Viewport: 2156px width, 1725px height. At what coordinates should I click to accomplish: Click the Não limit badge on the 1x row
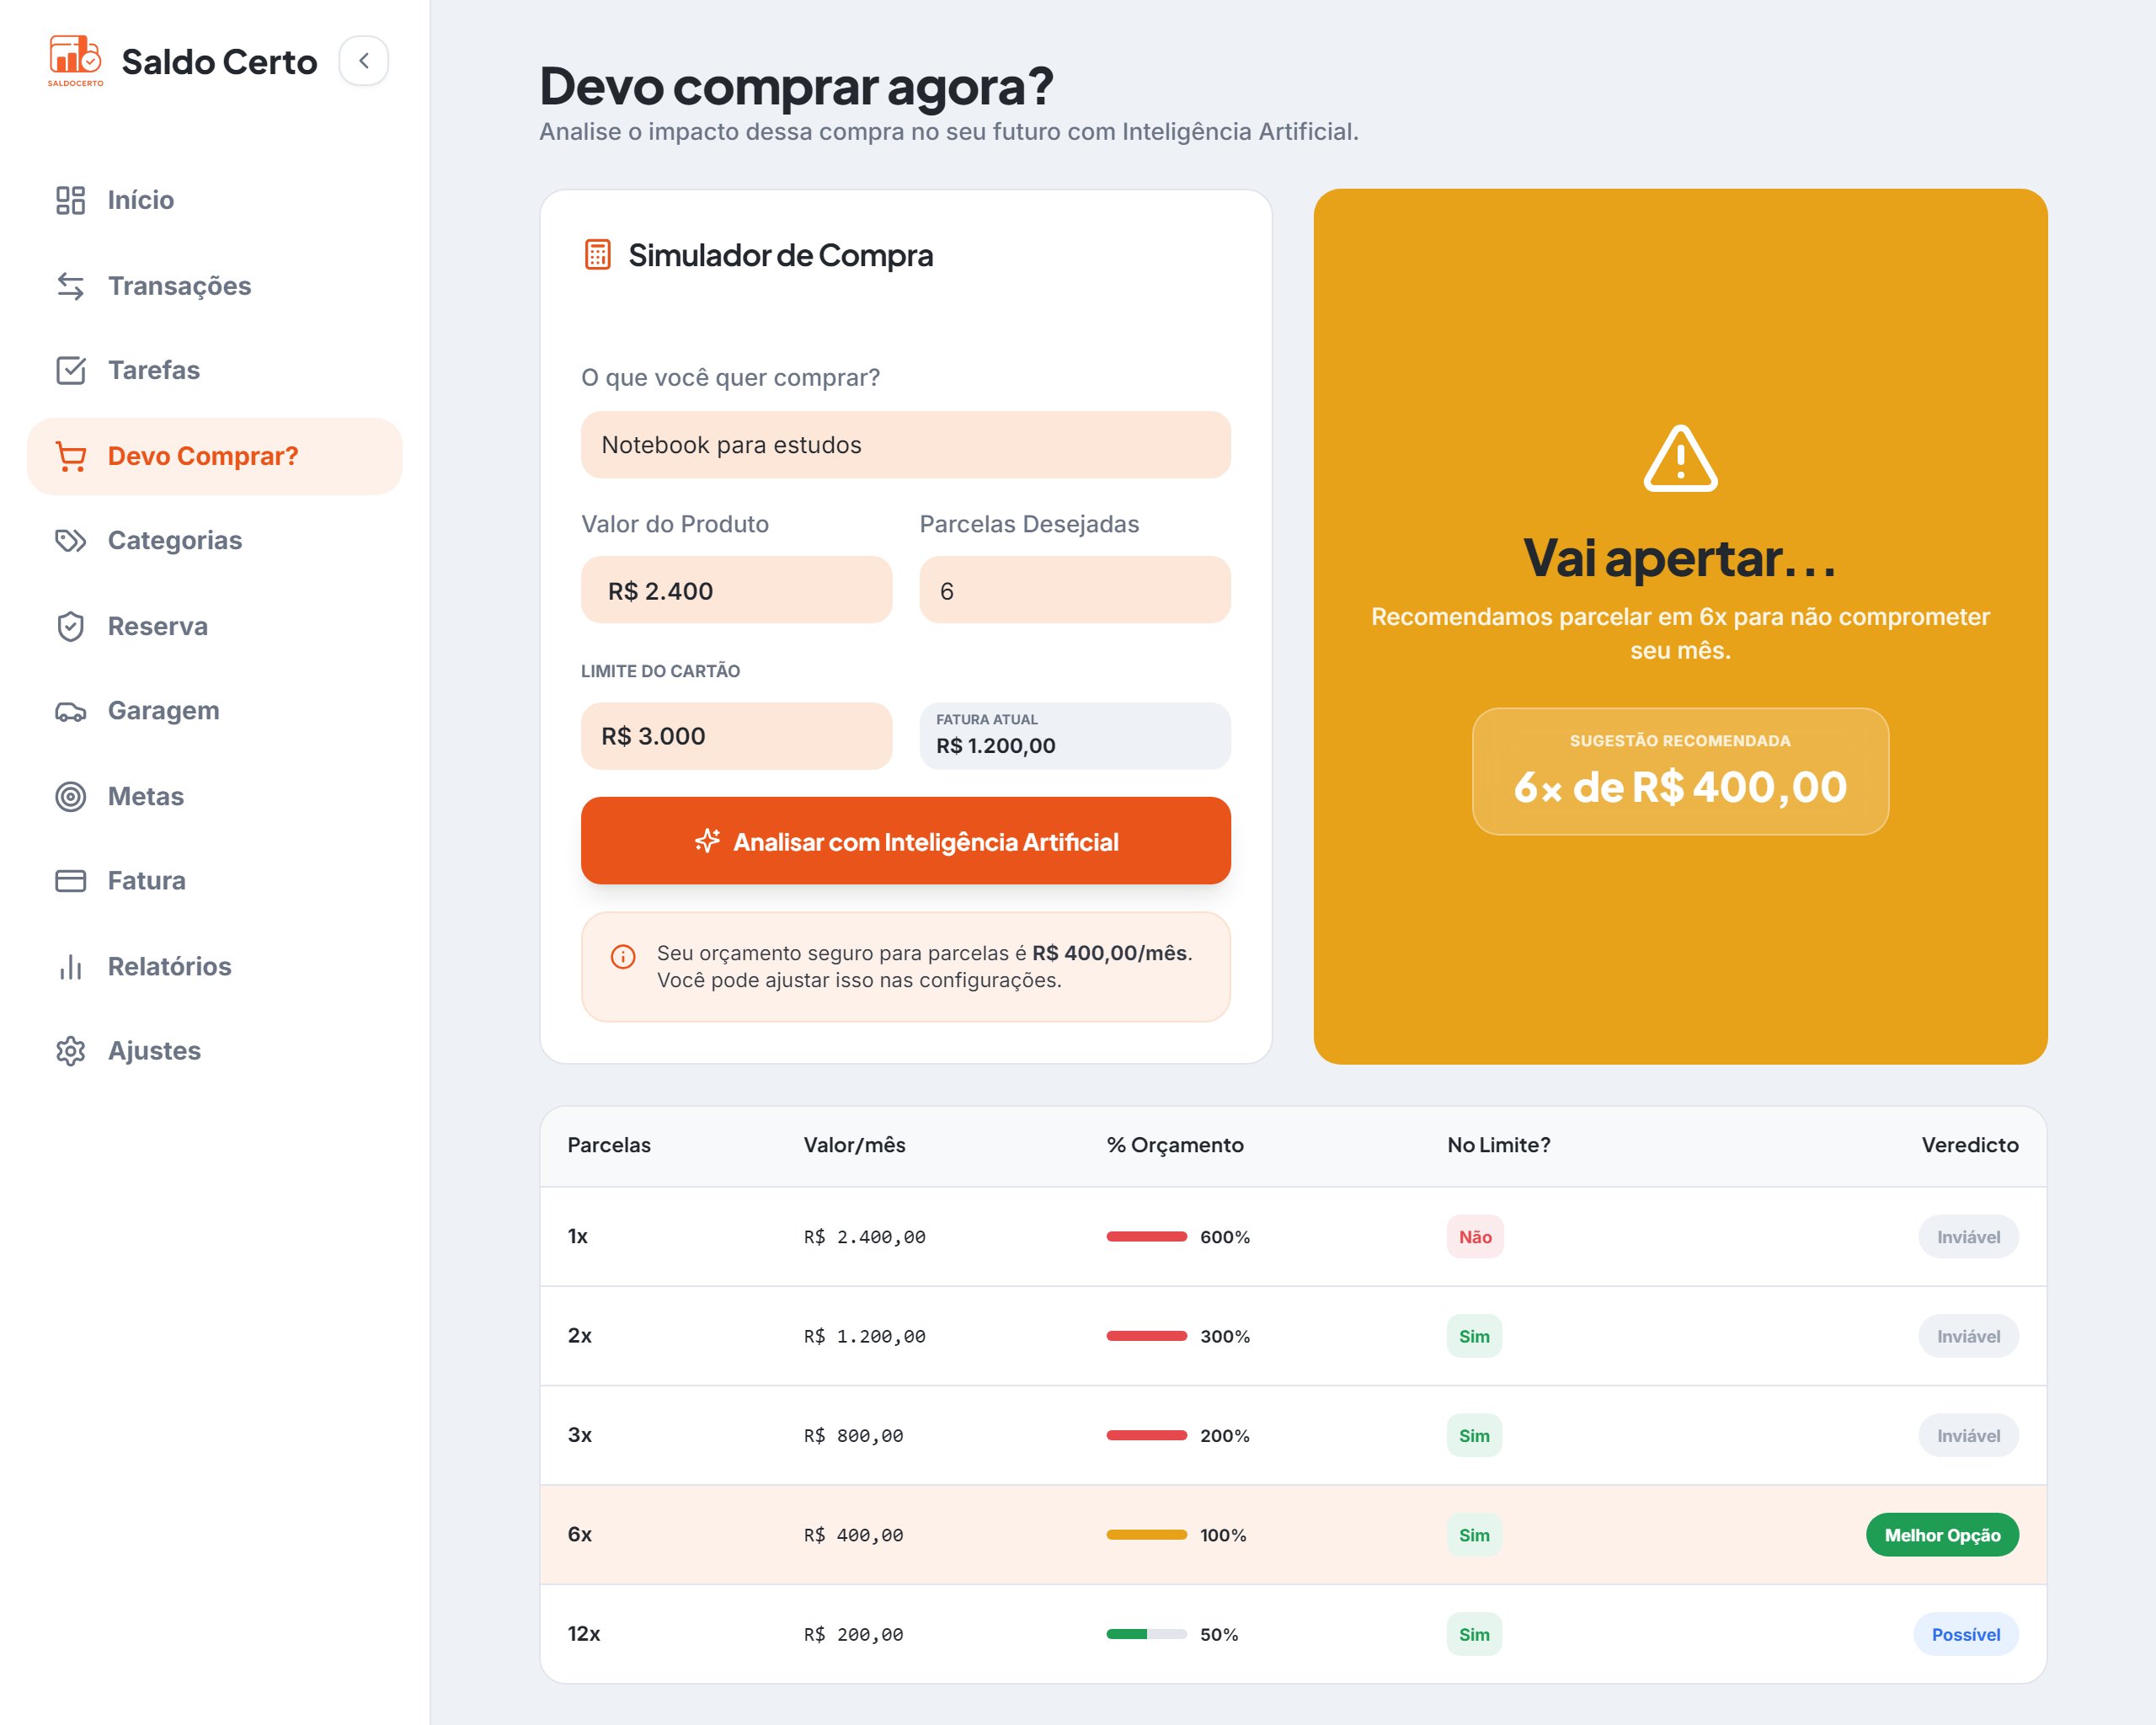pos(1475,1237)
